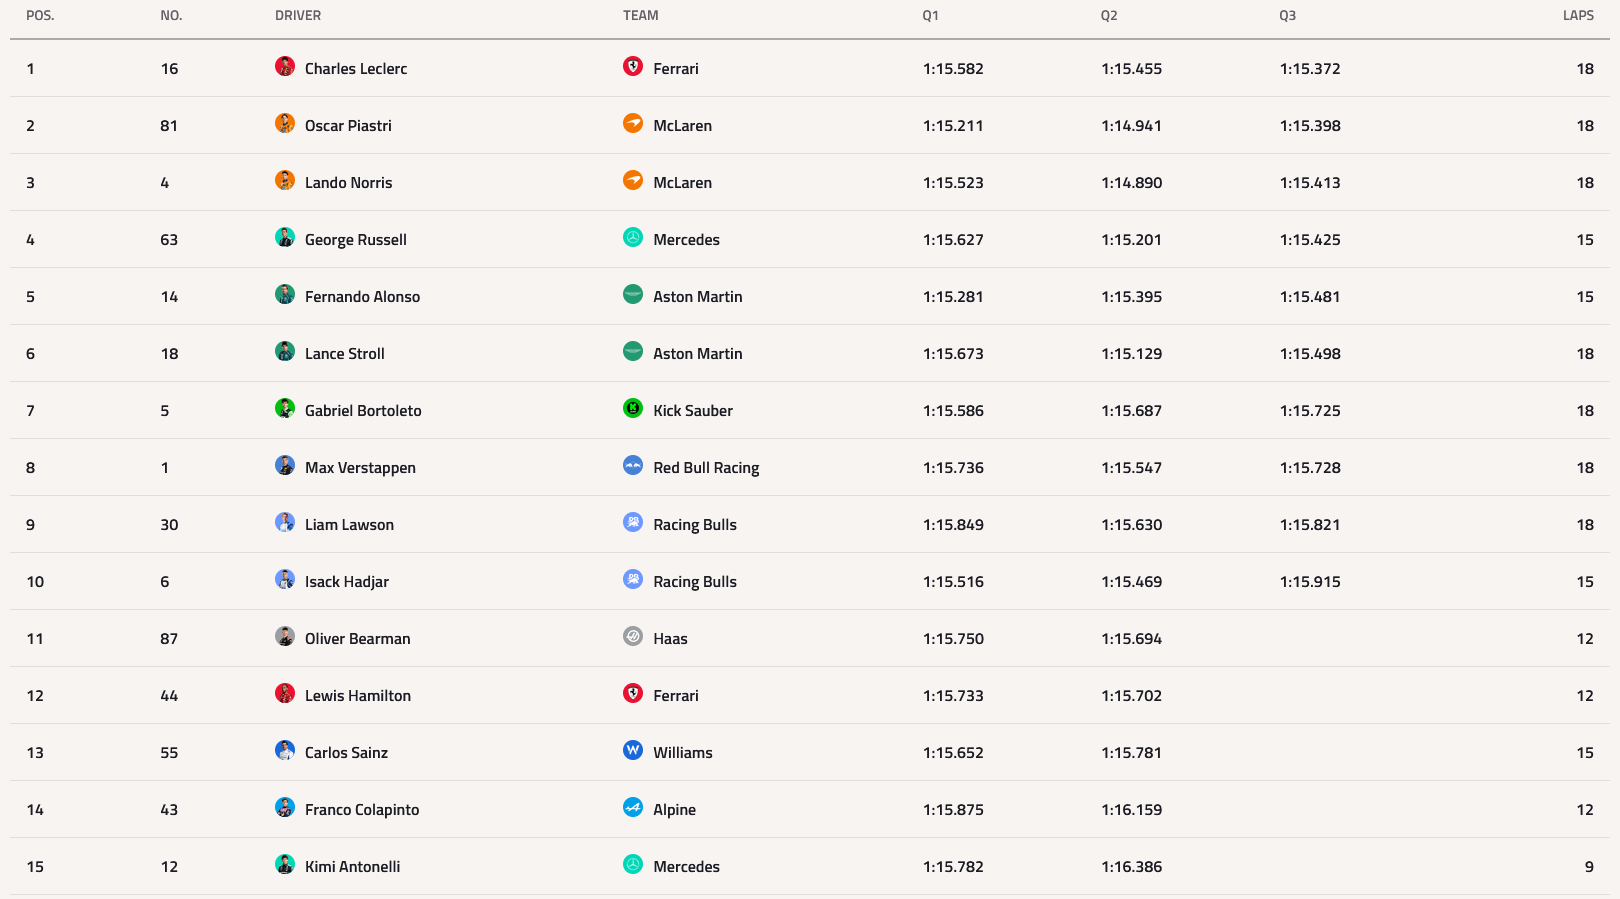Select George Russell name text

(356, 240)
